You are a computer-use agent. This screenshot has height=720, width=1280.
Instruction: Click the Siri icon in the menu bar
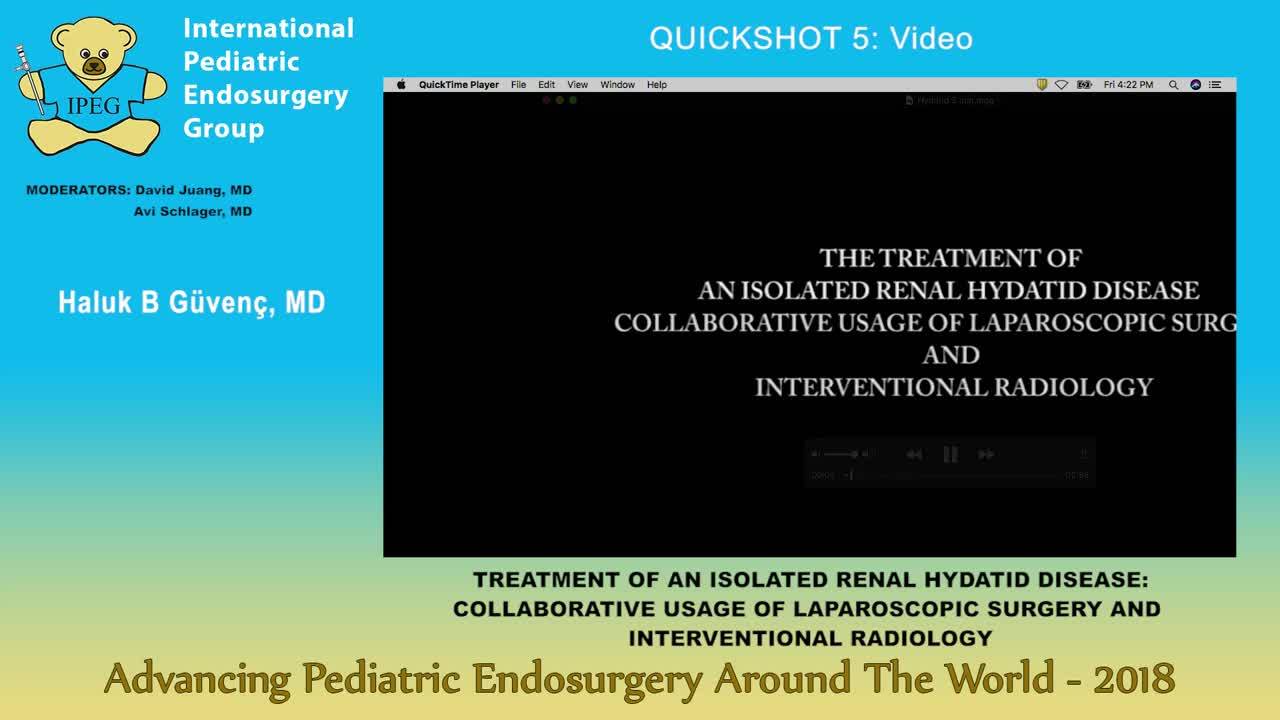coord(1194,84)
